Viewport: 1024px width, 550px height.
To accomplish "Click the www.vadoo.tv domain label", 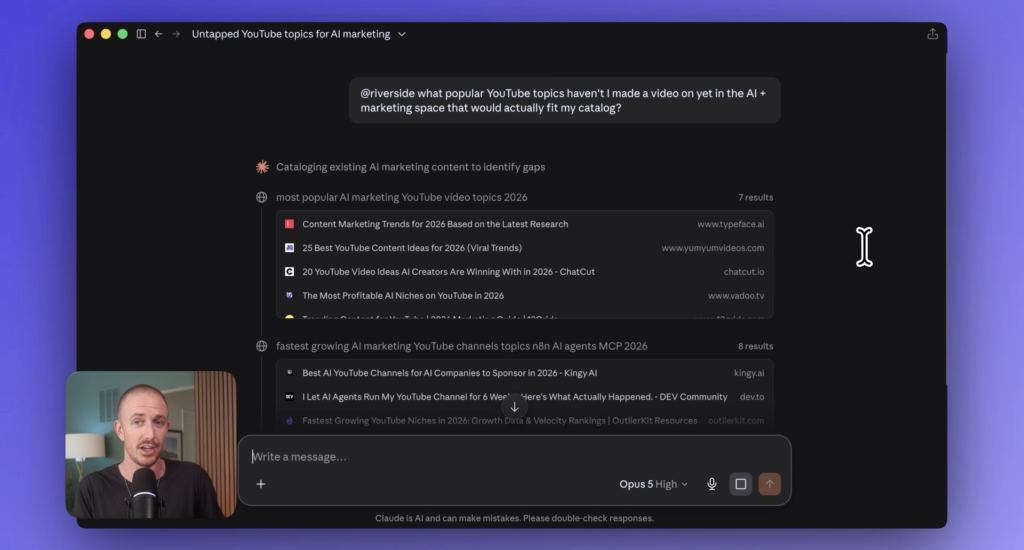I will [736, 296].
